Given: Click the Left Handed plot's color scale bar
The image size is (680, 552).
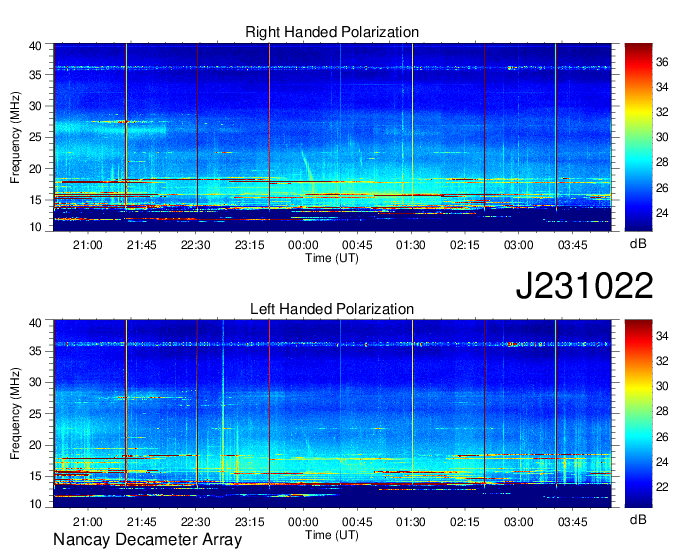Looking at the screenshot, I should [x=638, y=414].
